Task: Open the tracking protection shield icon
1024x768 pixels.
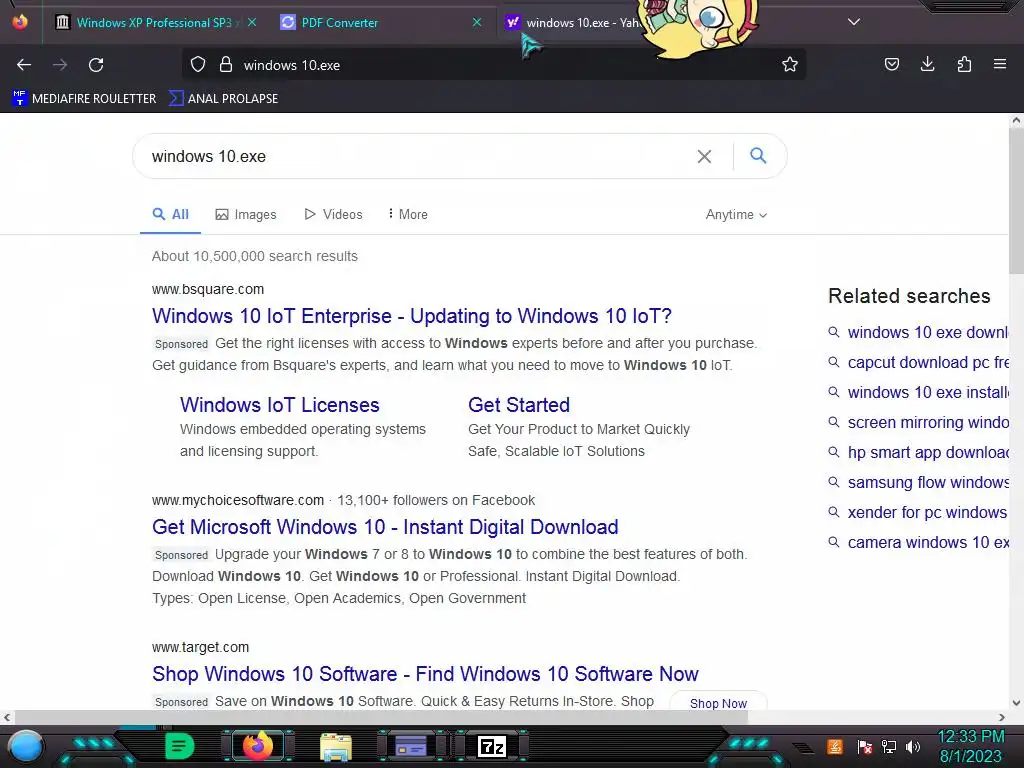Action: 198,65
